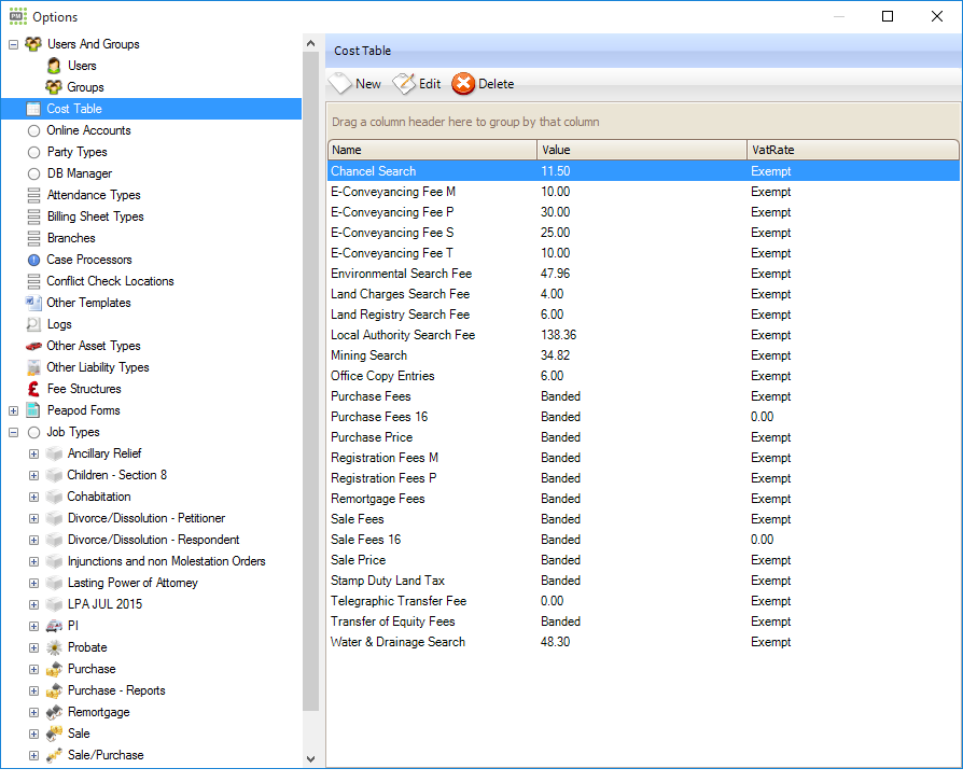Click the New tag icon in toolbar
963x771 pixels.
[x=341, y=84]
